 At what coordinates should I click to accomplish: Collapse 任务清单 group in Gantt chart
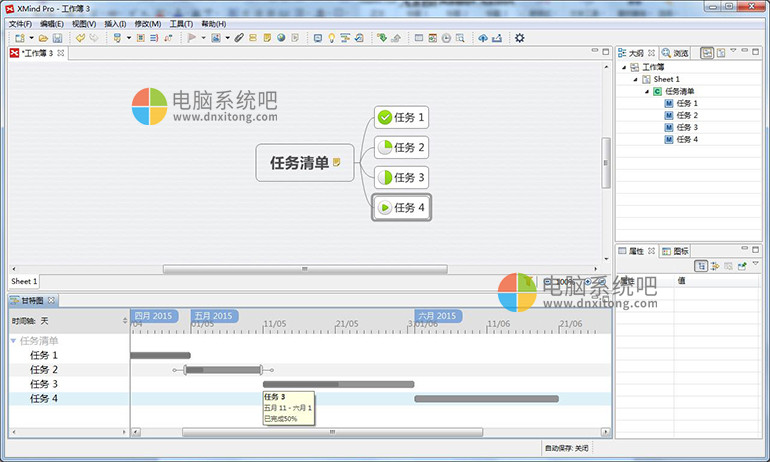[x=13, y=340]
